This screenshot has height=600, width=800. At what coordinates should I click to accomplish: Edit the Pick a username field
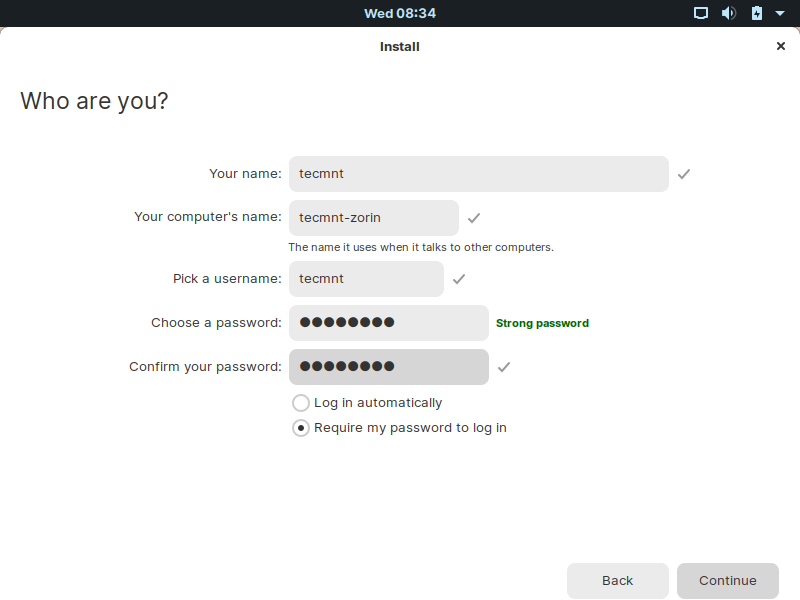[x=366, y=279]
